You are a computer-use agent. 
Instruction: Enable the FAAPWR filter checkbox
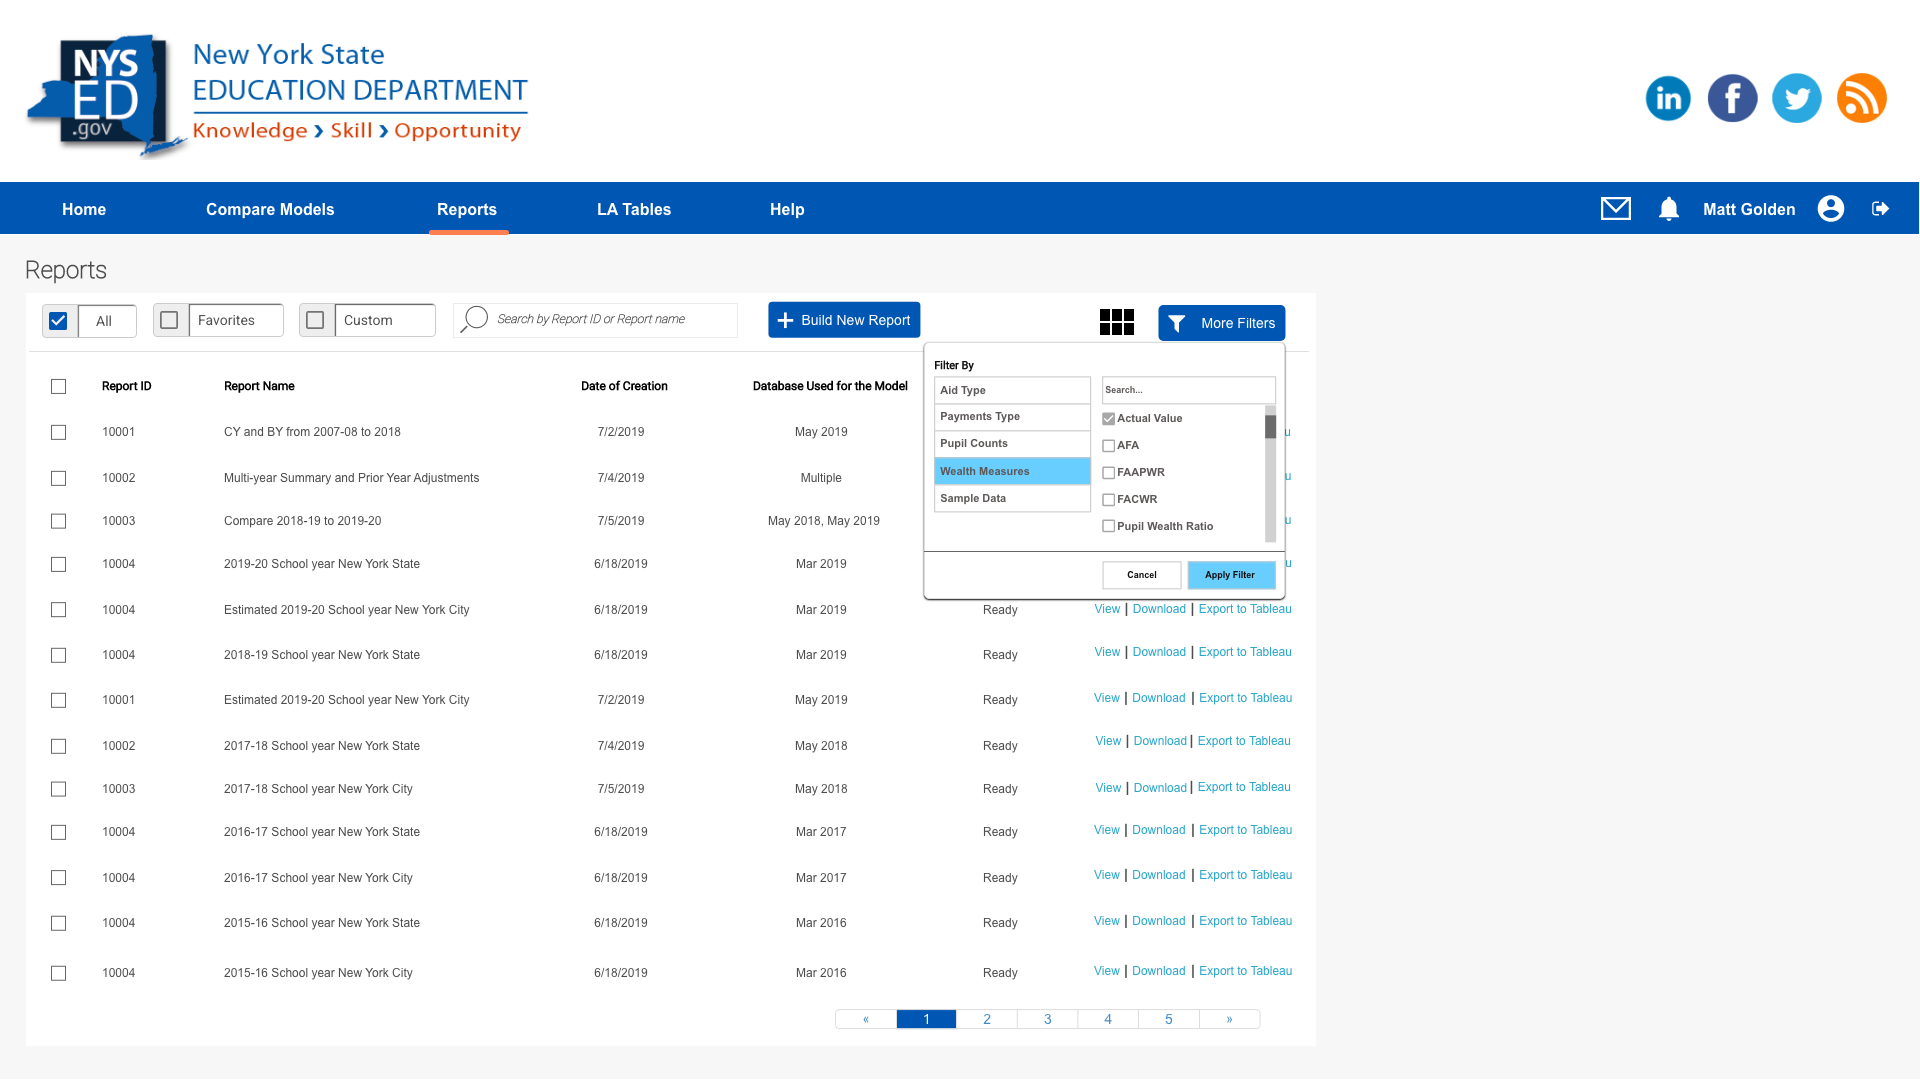tap(1108, 473)
